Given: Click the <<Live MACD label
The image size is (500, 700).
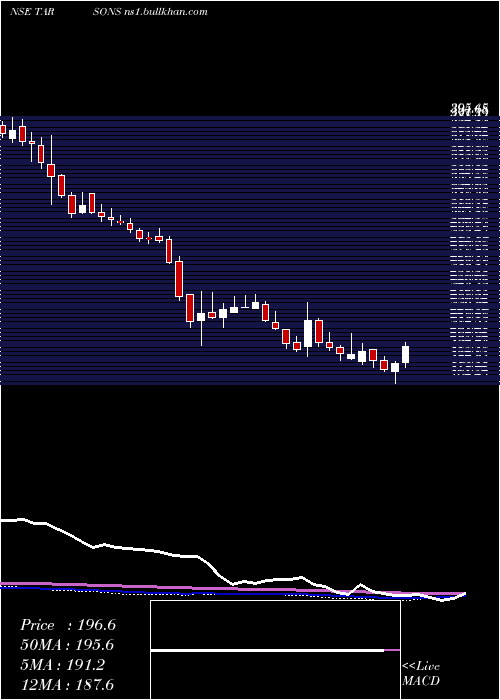Looking at the screenshot, I should [x=421, y=674].
